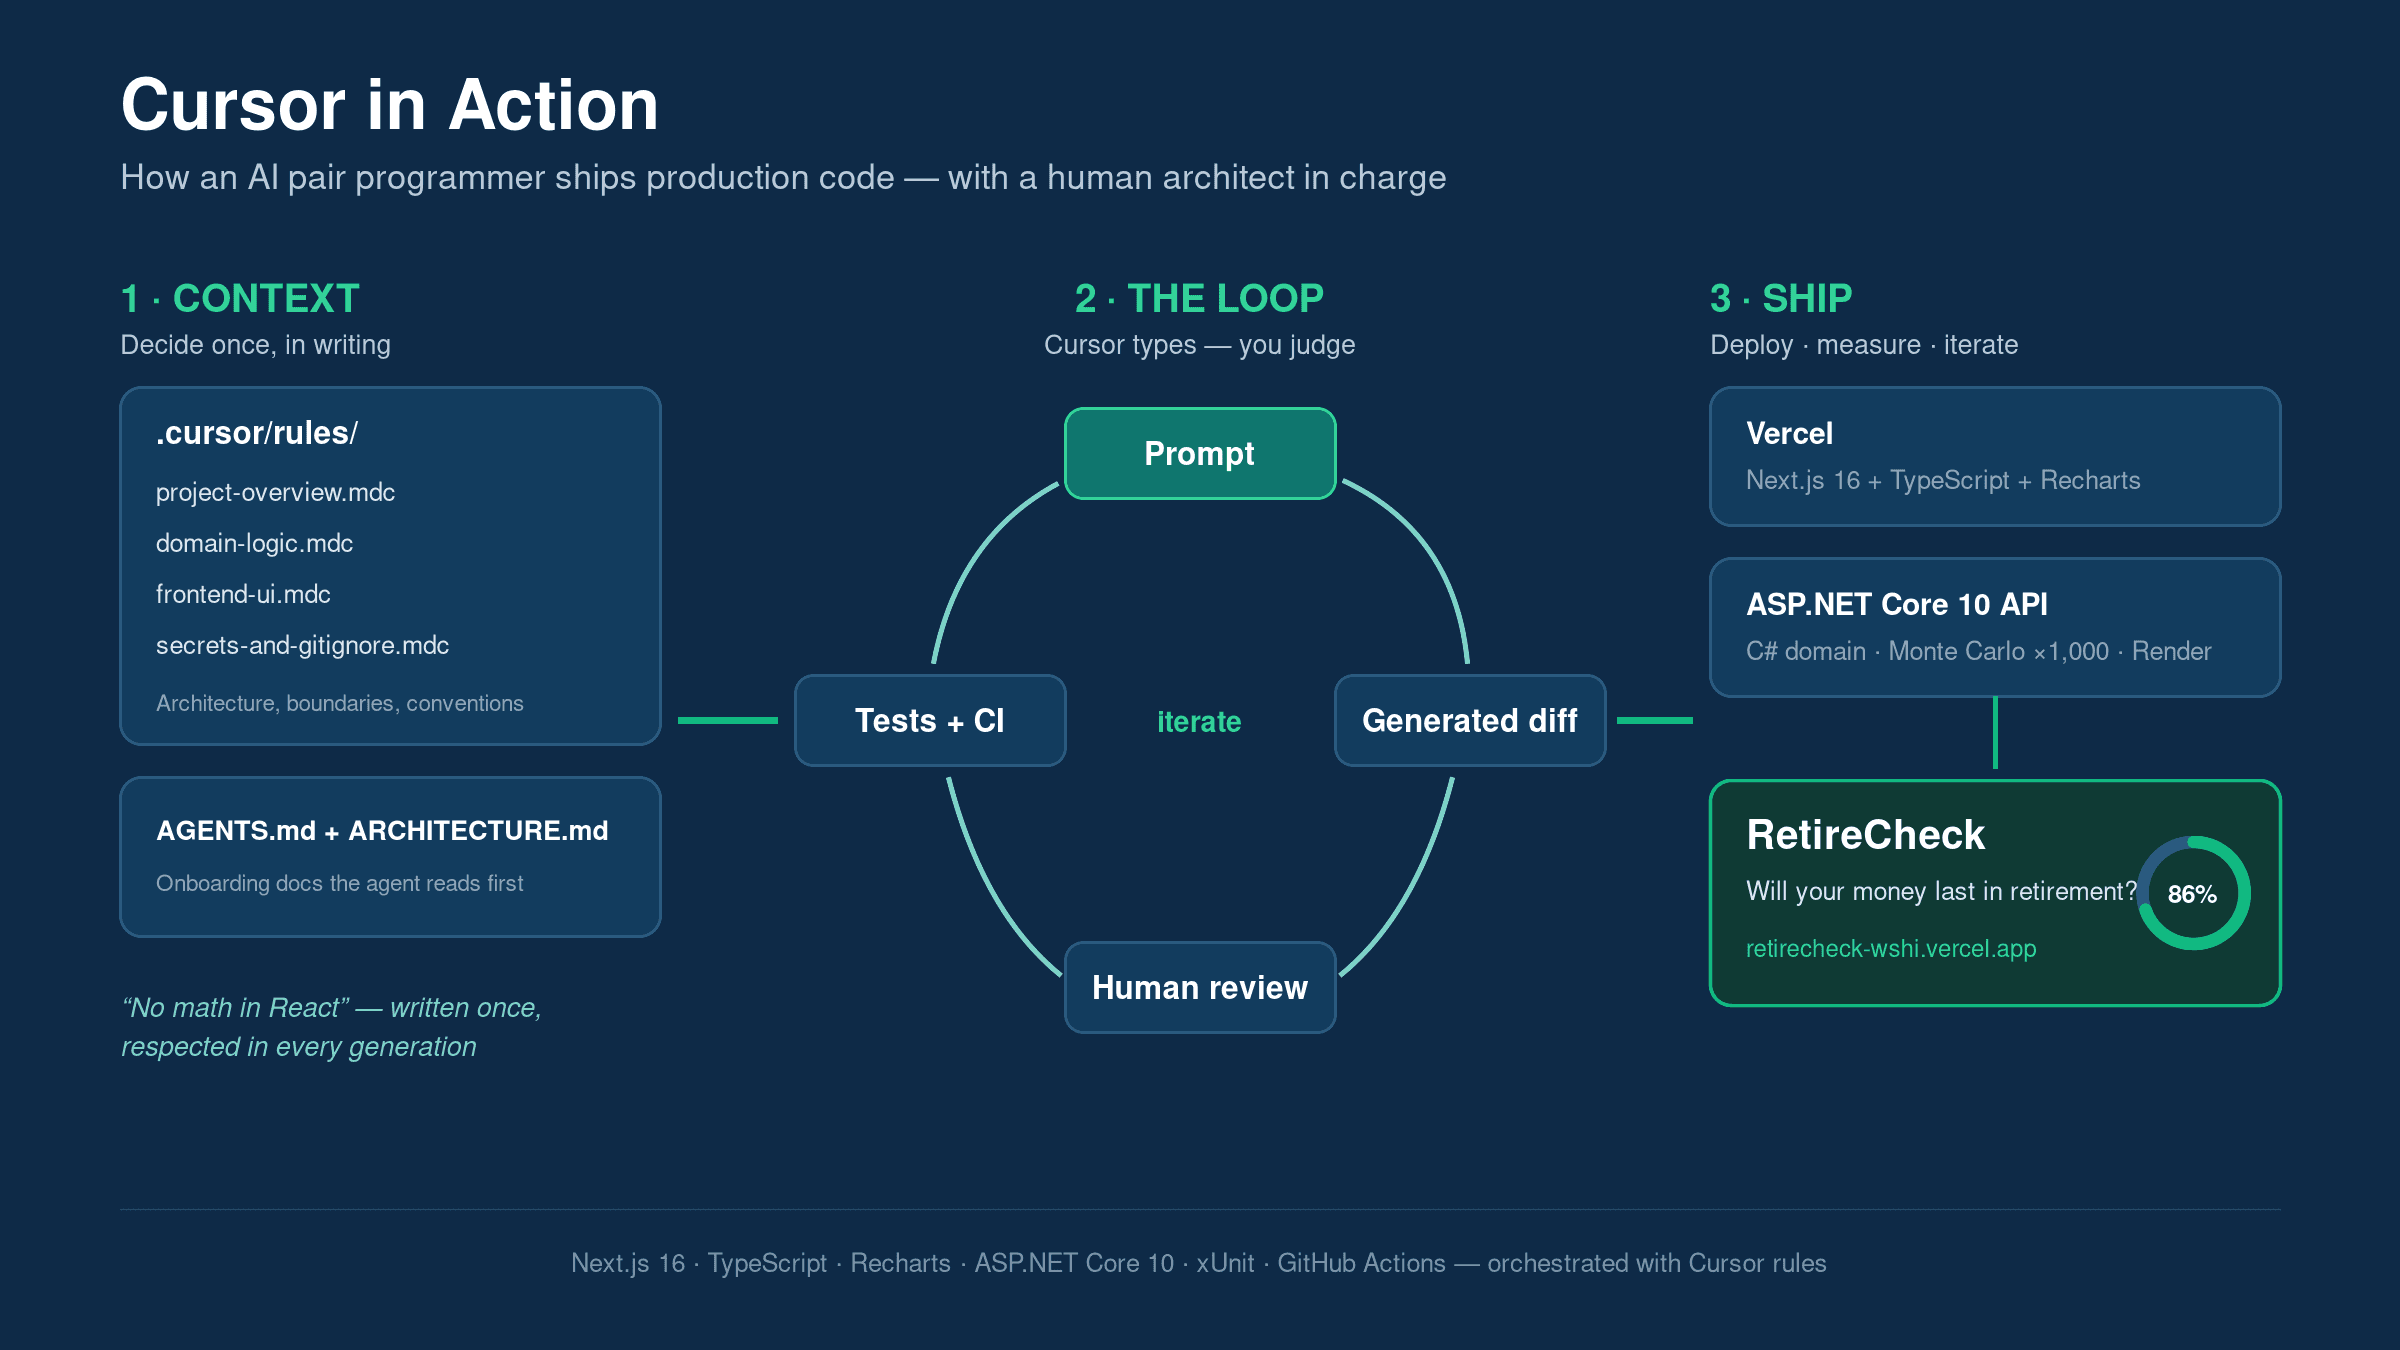Click the ASP.NET Core 10 API title
The height and width of the screenshot is (1350, 2400).
(x=1897, y=604)
